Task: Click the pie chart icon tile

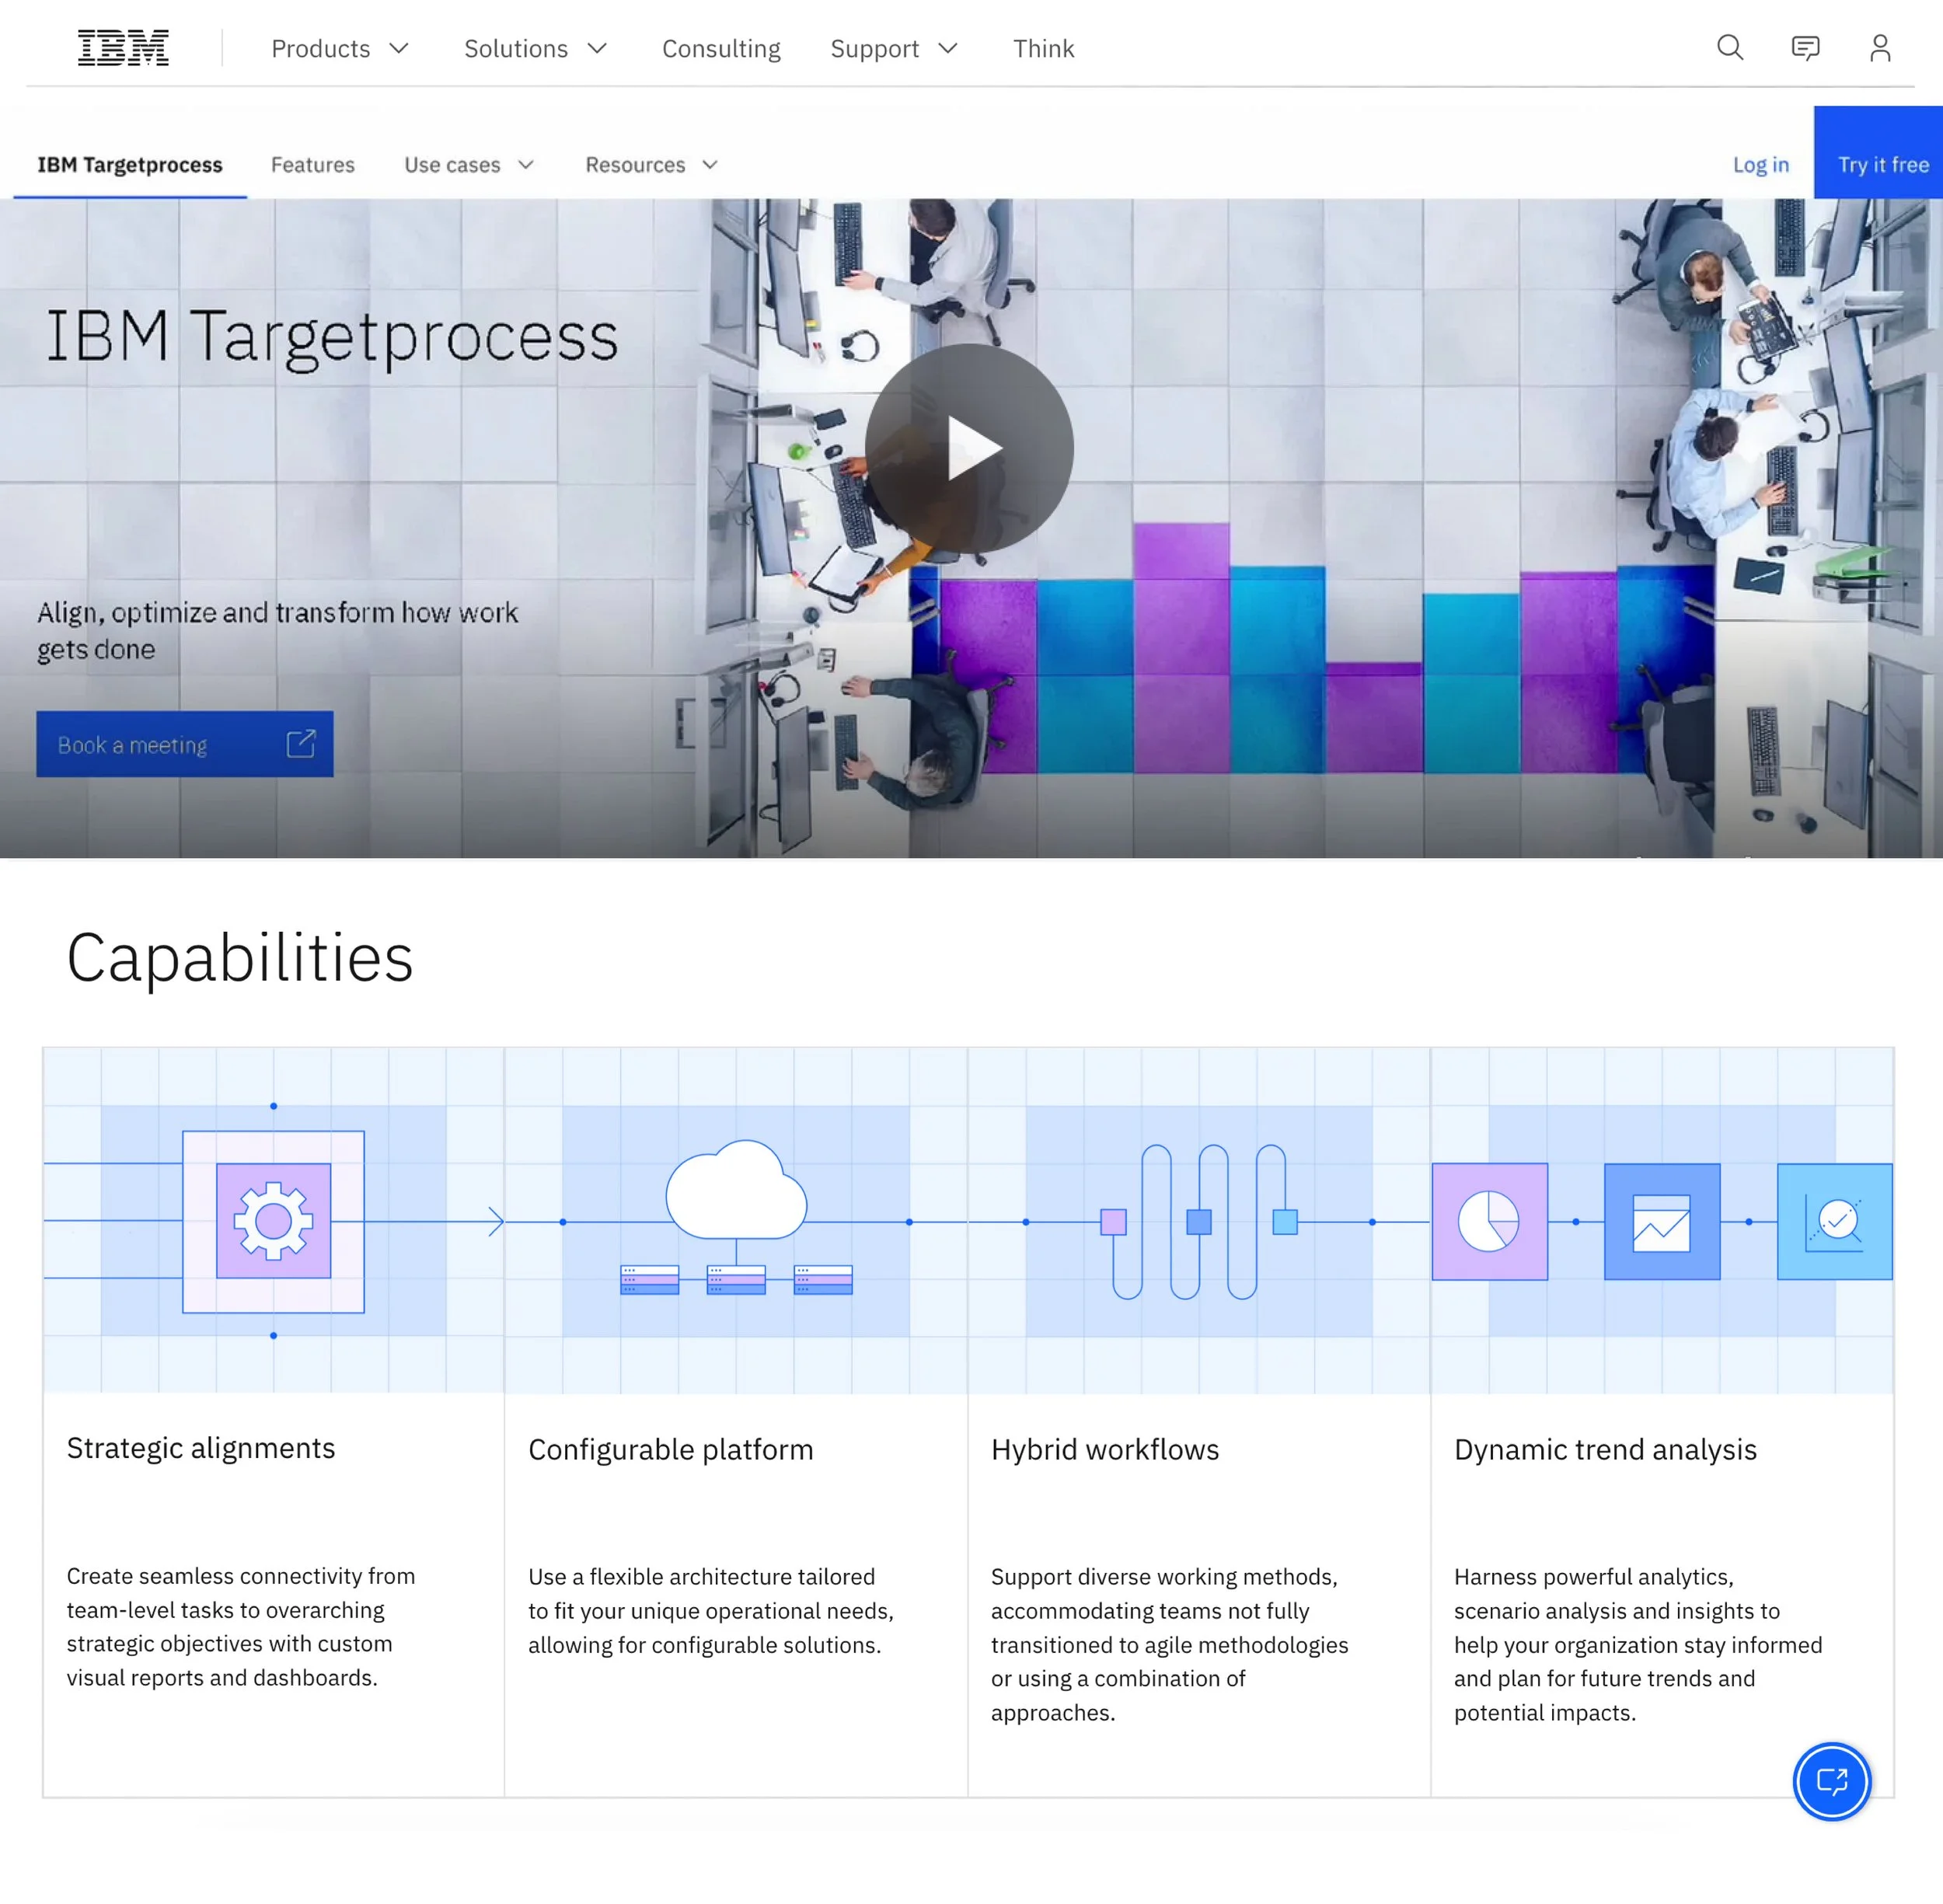Action: (x=1489, y=1221)
